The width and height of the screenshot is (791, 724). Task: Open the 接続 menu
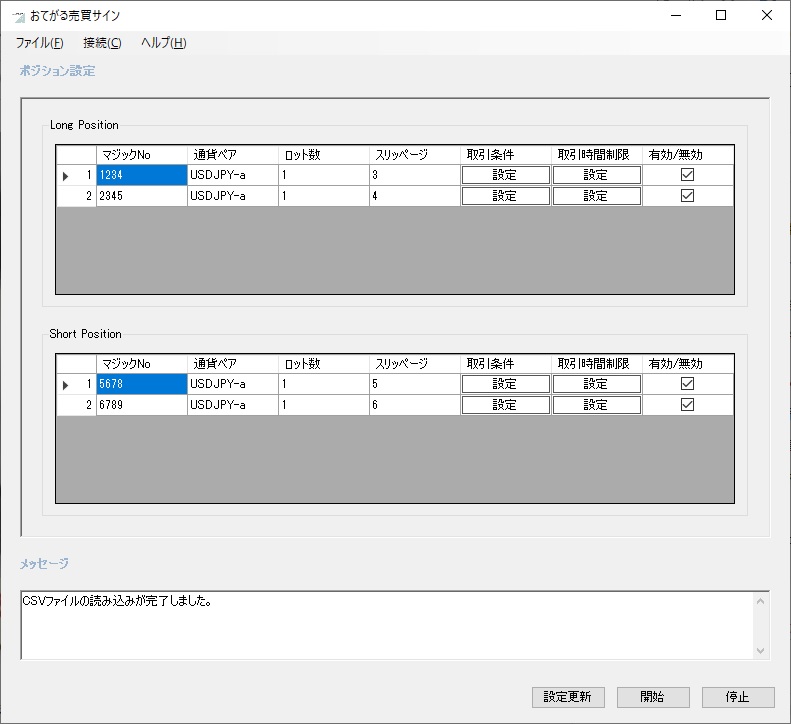pyautogui.click(x=102, y=43)
